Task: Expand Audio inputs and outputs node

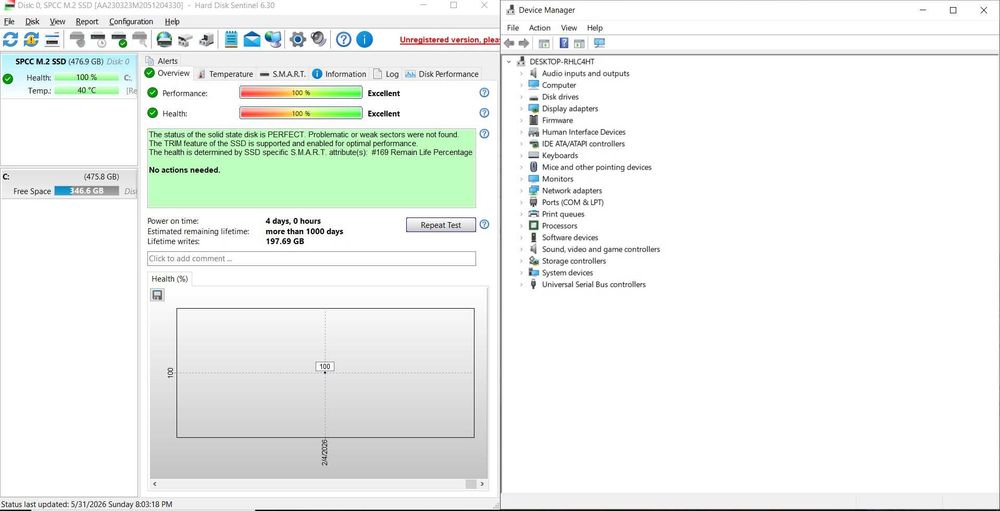Action: (x=521, y=73)
